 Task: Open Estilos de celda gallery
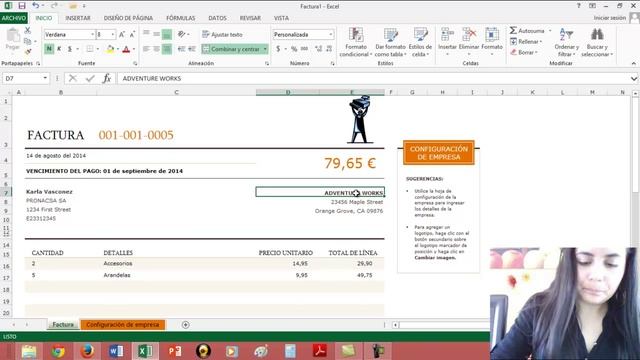[420, 42]
